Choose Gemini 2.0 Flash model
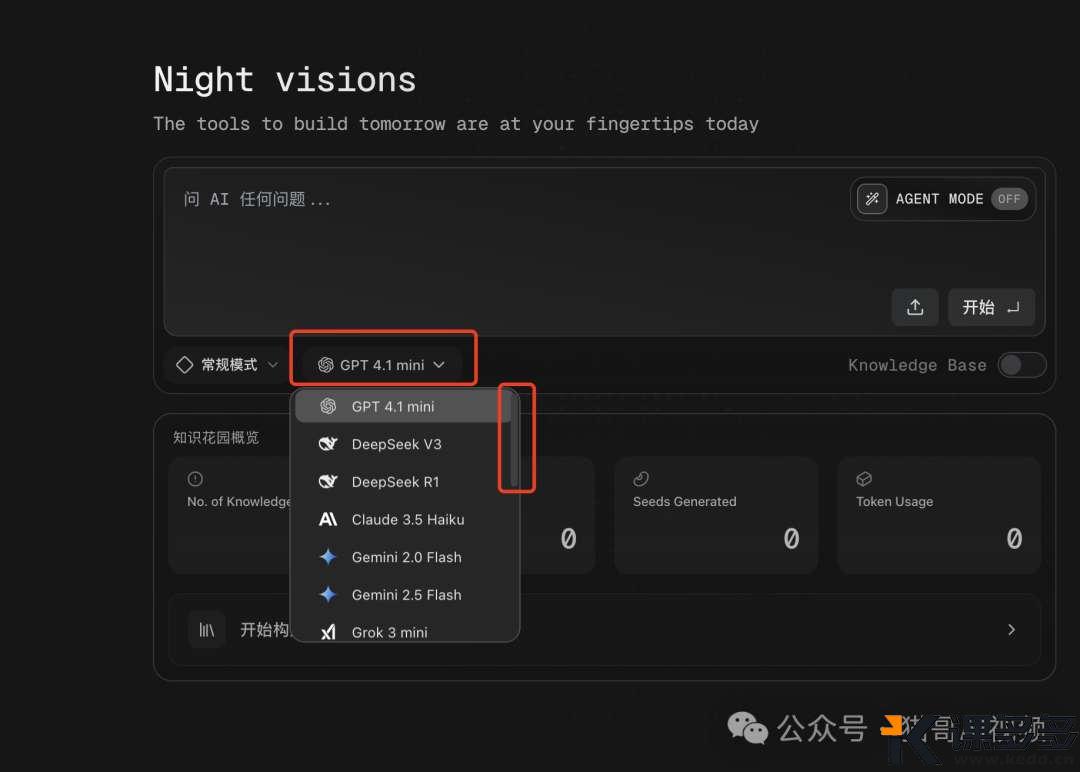This screenshot has height=772, width=1080. [402, 557]
